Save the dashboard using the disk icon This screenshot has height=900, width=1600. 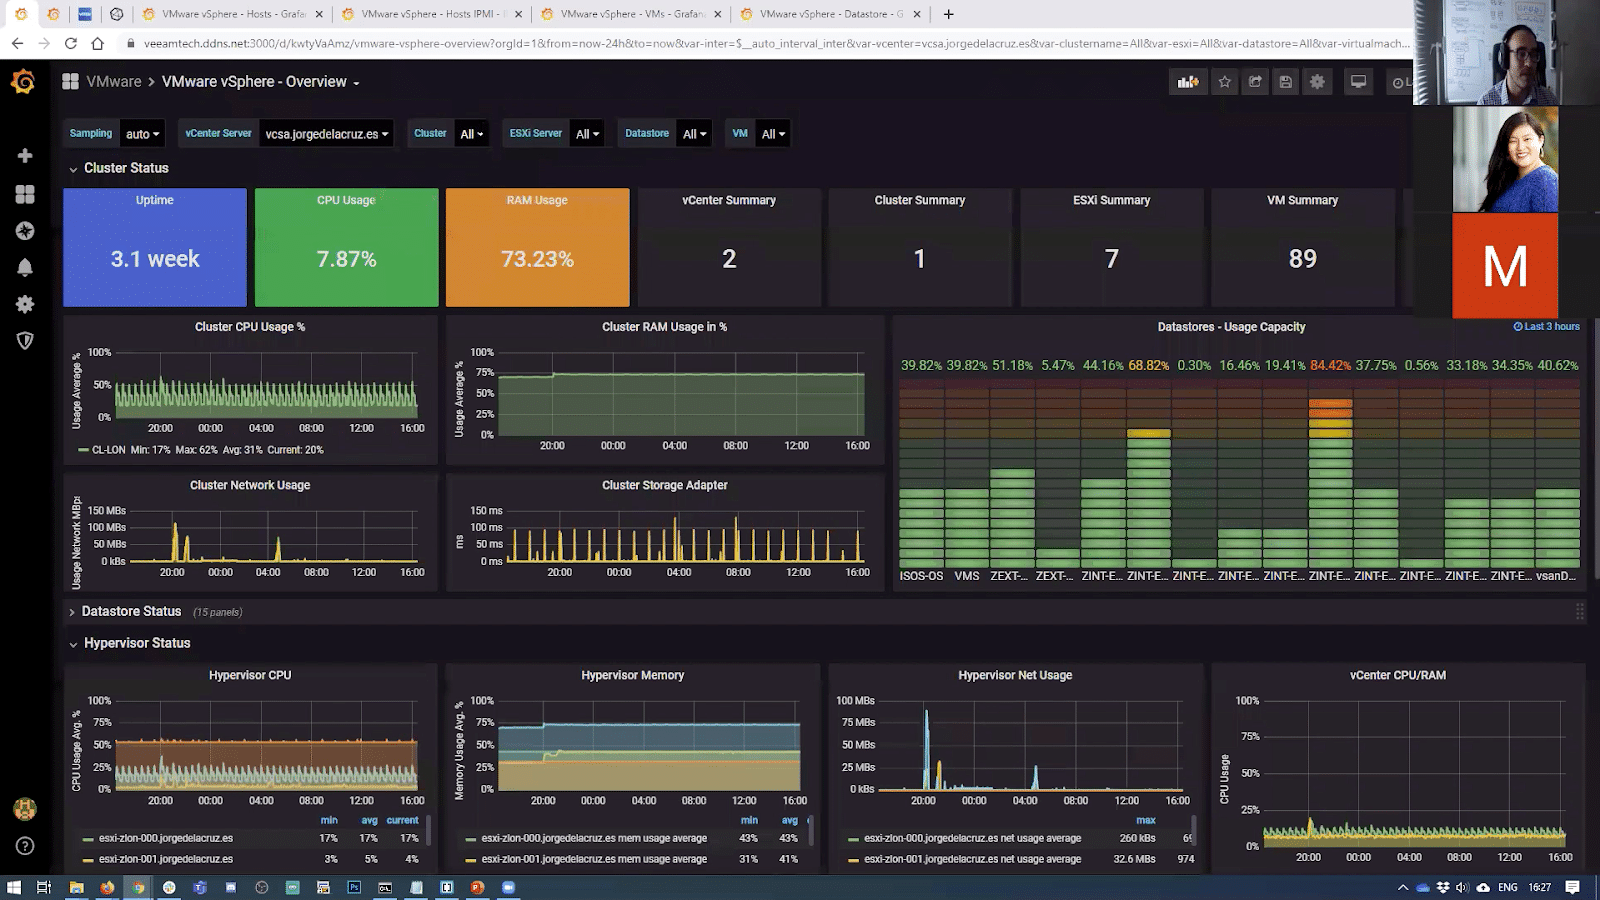(1284, 81)
